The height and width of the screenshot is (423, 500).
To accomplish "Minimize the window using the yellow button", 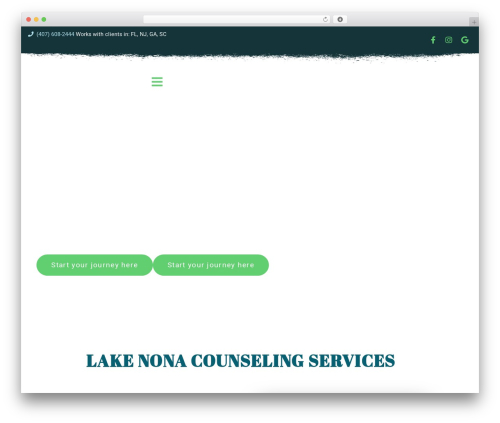I will click(36, 20).
